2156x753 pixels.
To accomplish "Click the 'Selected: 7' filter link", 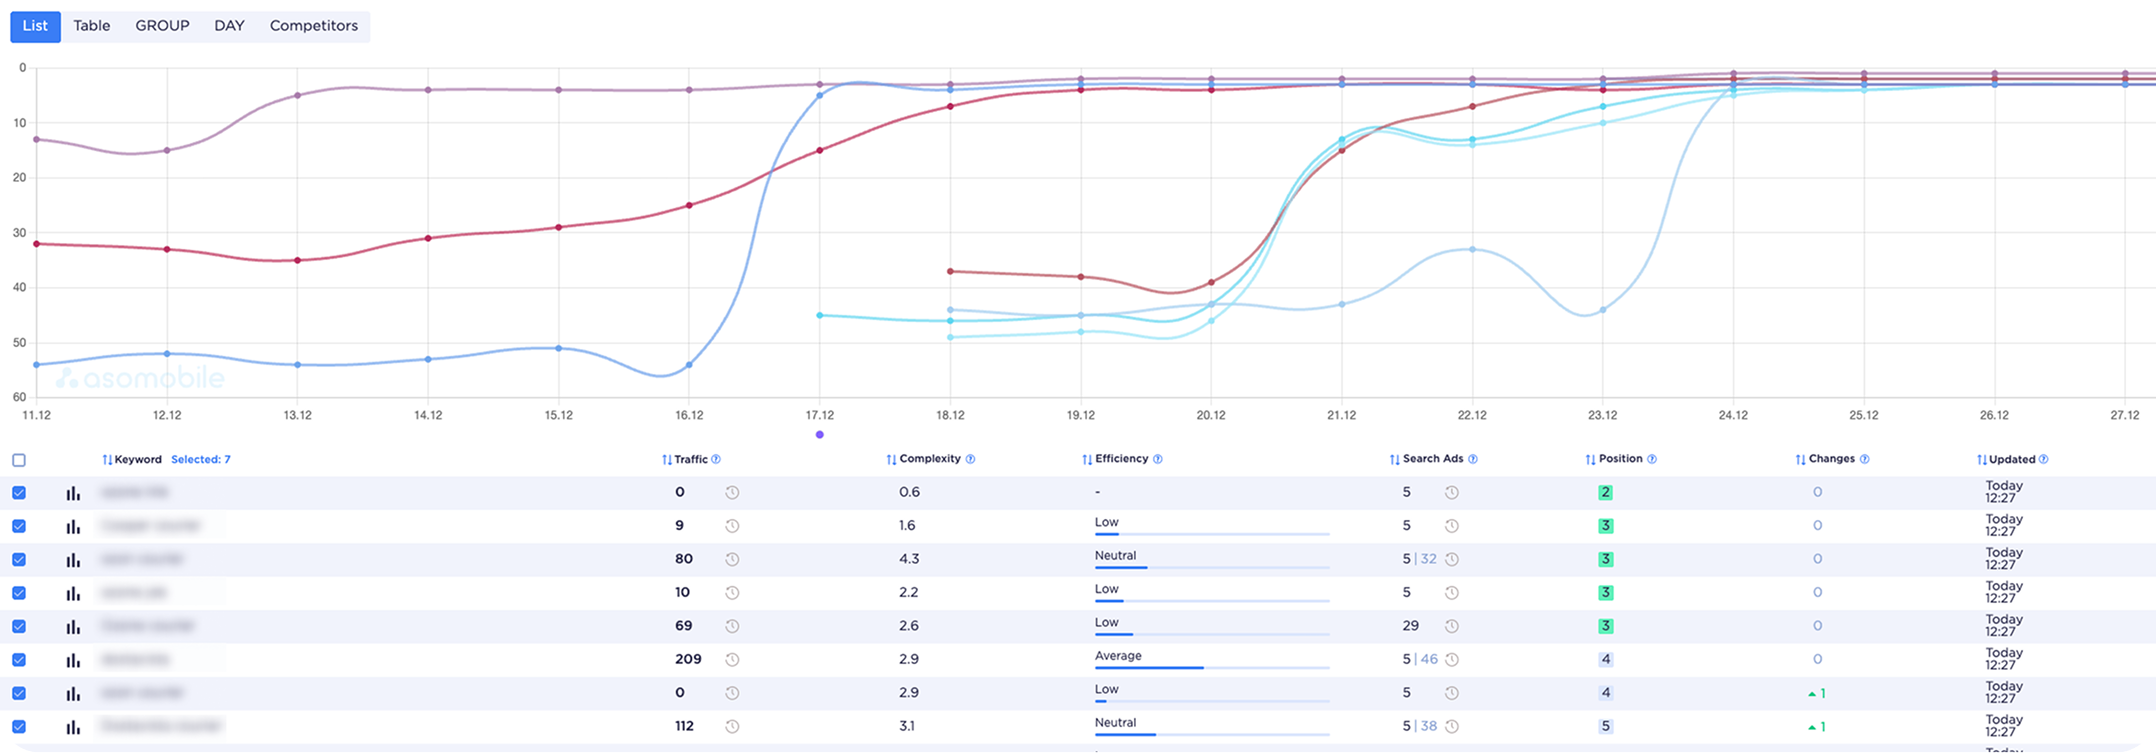I will point(201,460).
